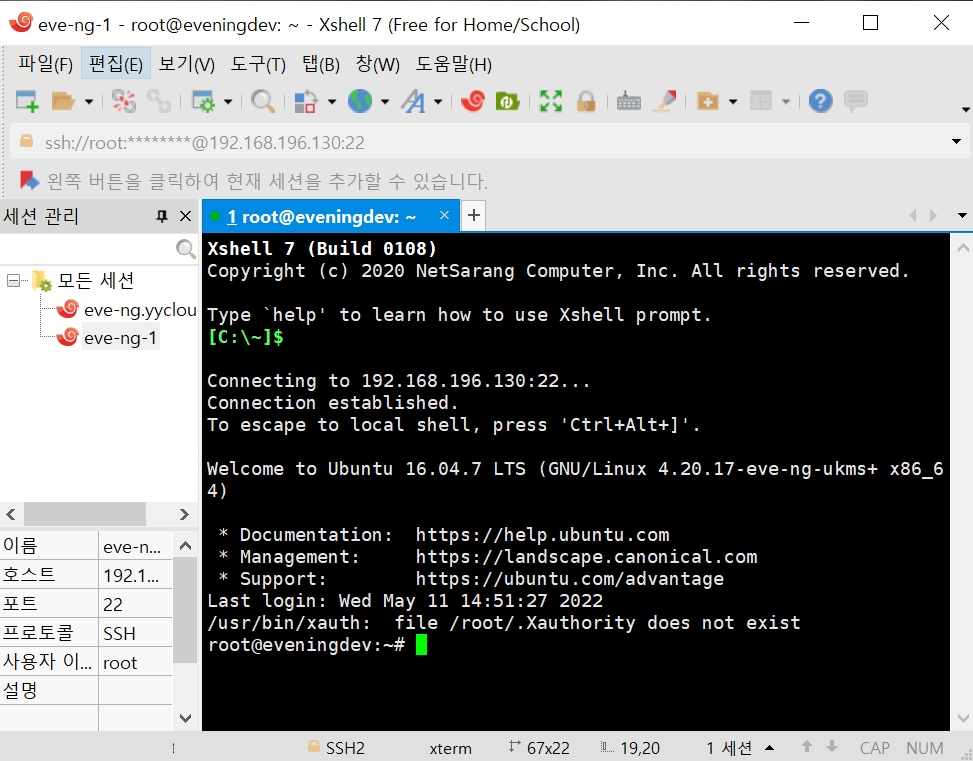Image resolution: width=973 pixels, height=761 pixels.
Task: Click the file transfer toolbar icon
Action: (306, 101)
